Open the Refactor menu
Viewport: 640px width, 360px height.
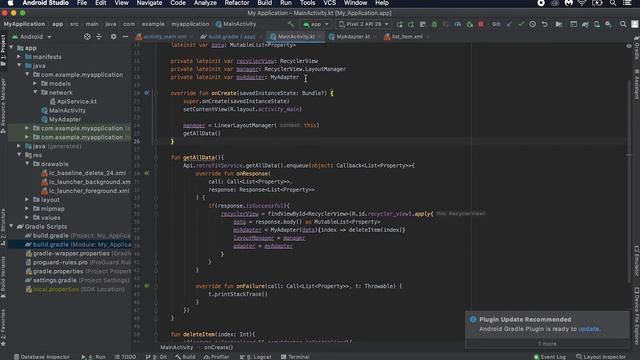(237, 3)
